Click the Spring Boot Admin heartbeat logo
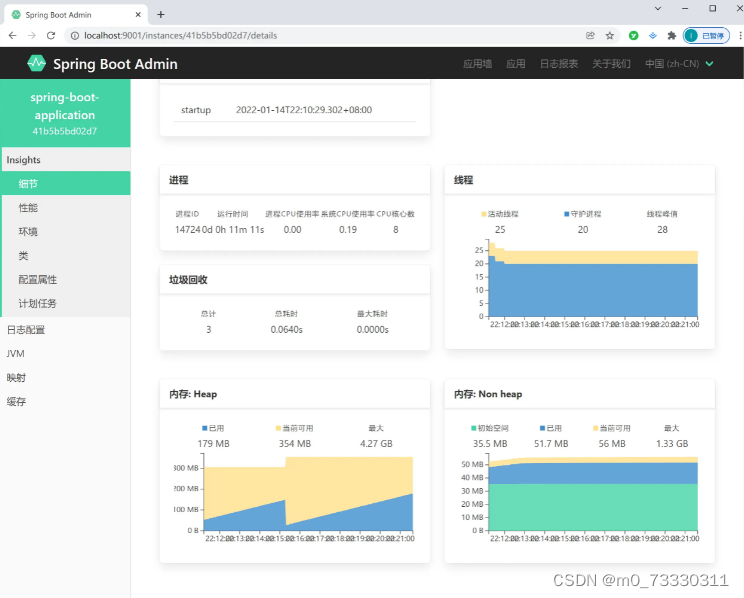 click(37, 63)
